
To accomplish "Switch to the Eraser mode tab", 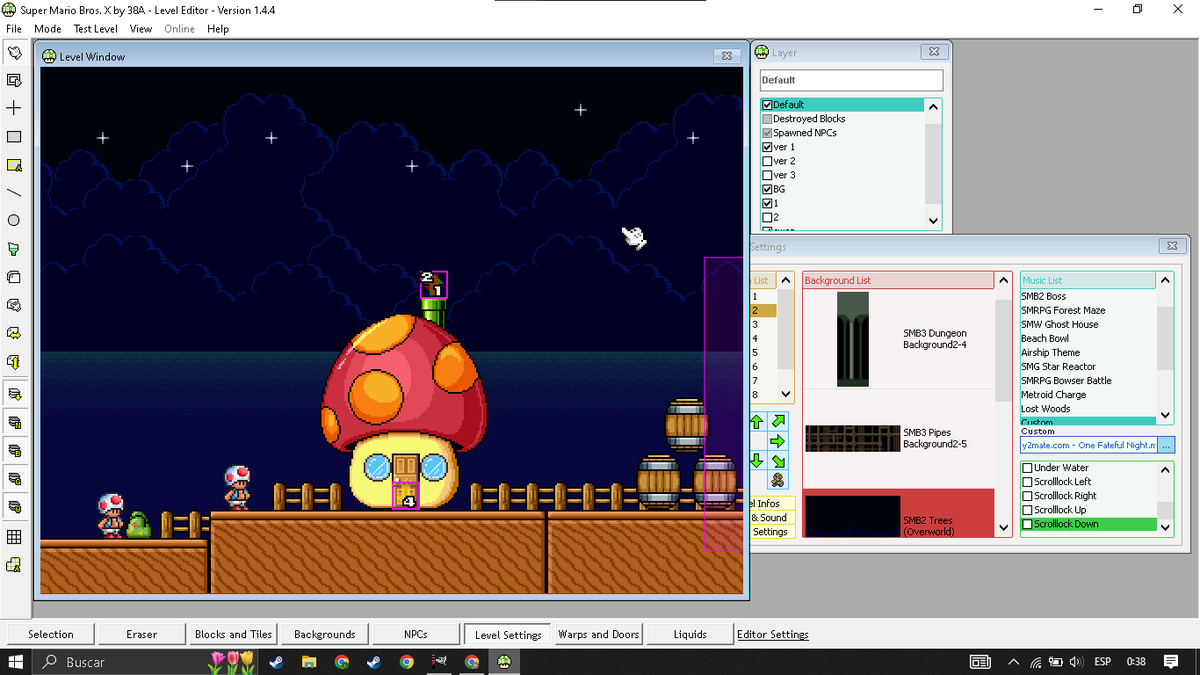I will coord(142,634).
